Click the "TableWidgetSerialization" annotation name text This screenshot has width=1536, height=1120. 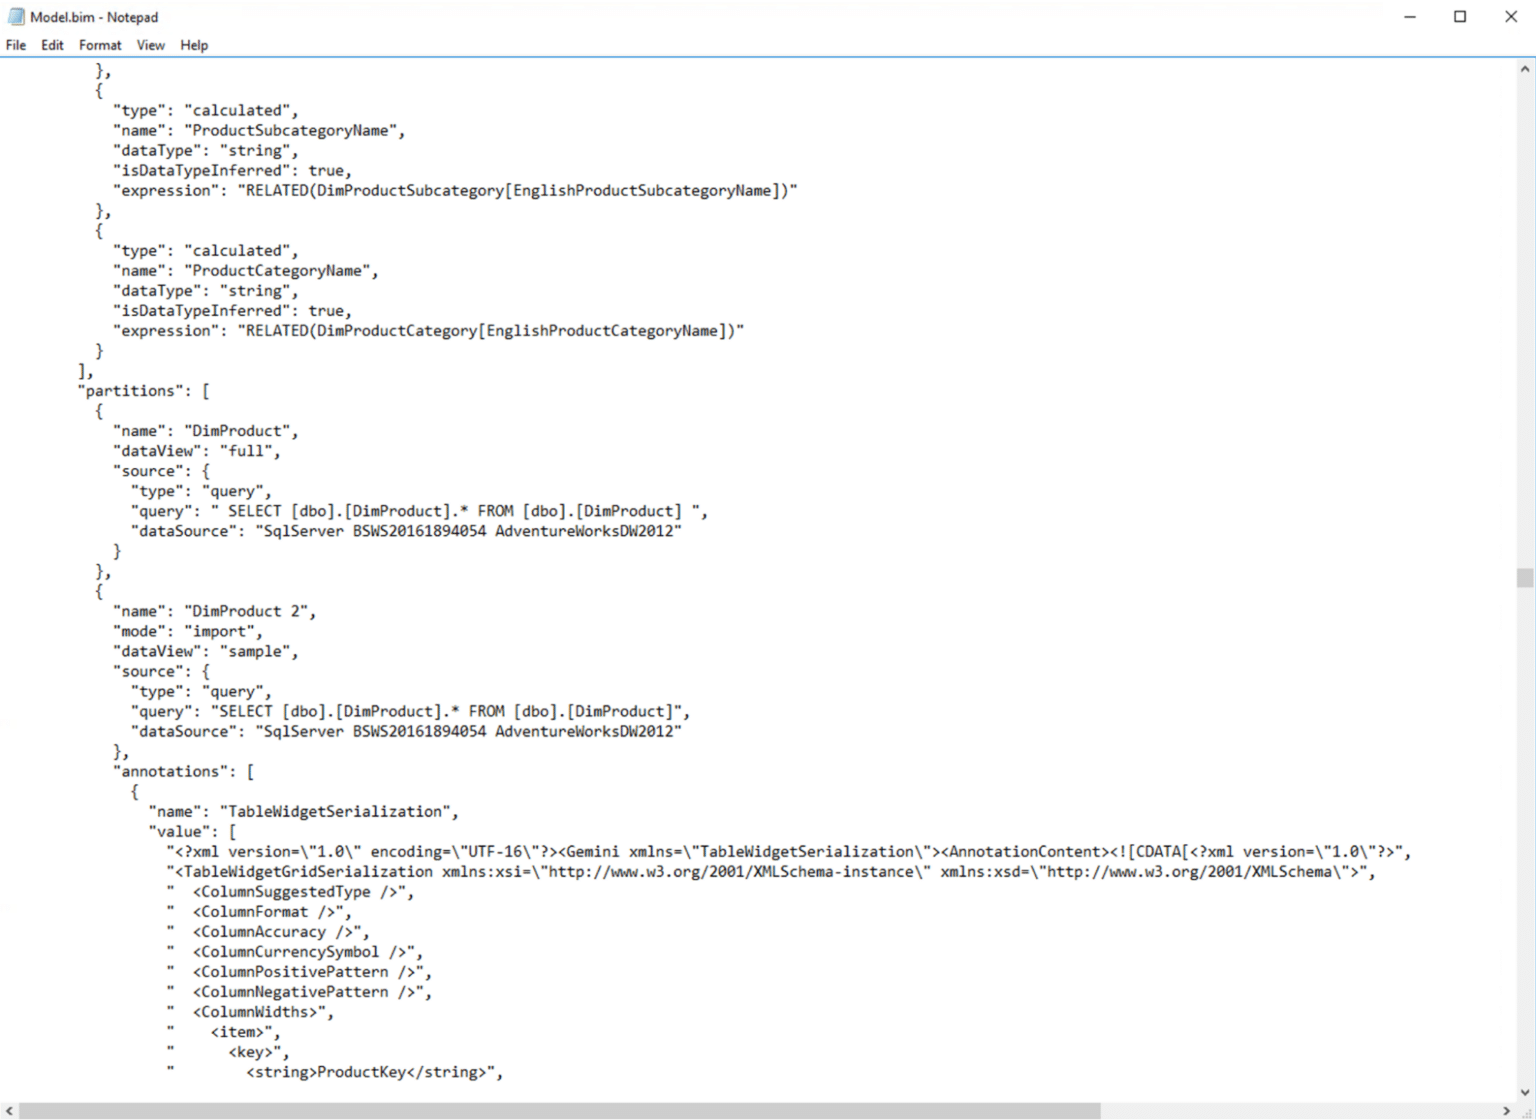click(x=336, y=812)
